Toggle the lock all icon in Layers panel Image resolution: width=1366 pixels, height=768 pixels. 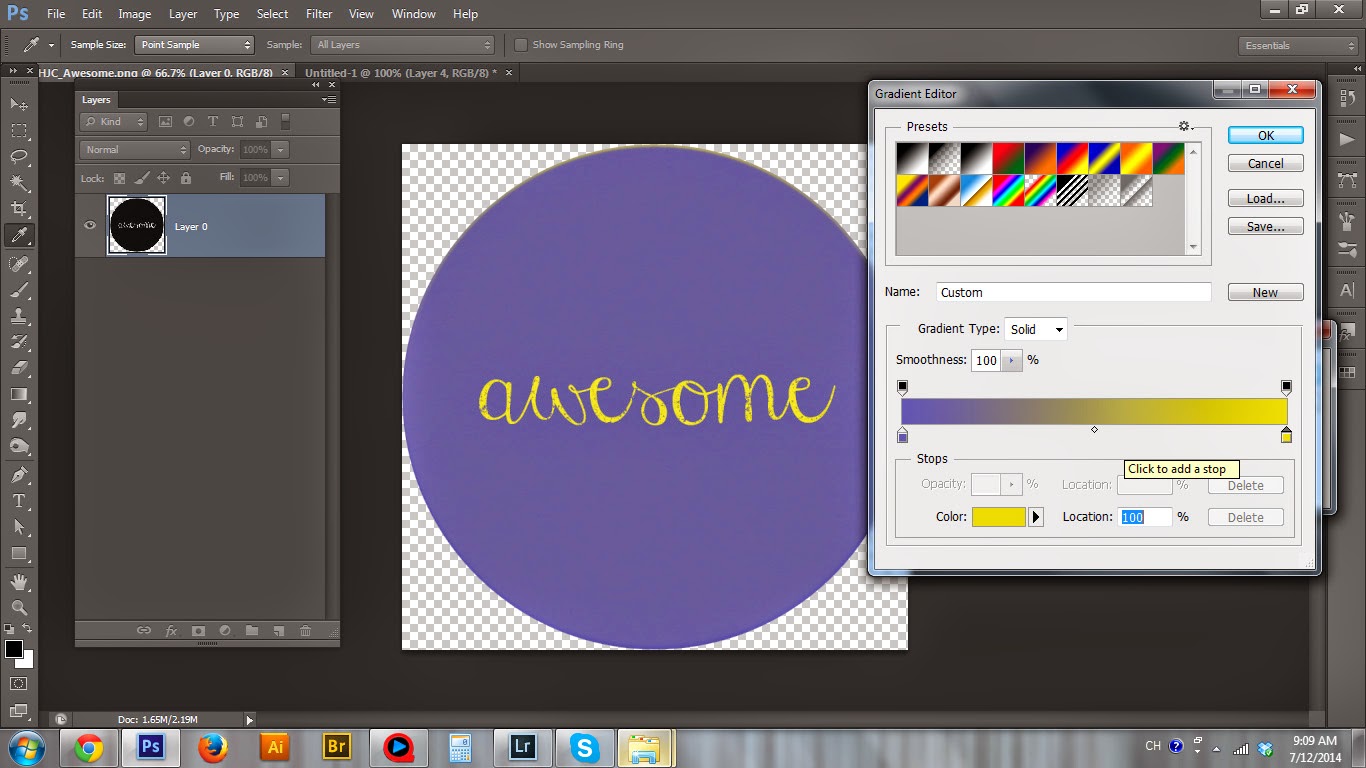click(x=185, y=178)
